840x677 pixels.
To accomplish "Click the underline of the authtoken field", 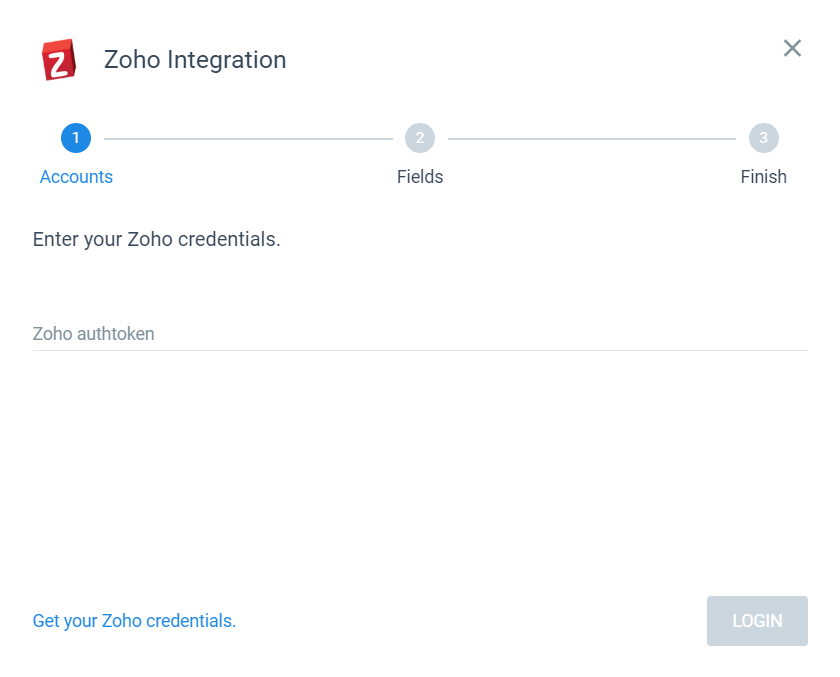I will 420,350.
